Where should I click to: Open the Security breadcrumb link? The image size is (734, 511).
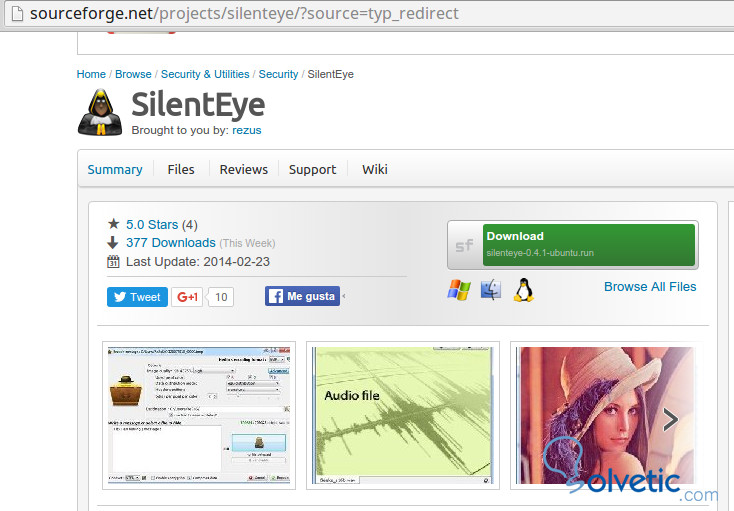coord(278,74)
